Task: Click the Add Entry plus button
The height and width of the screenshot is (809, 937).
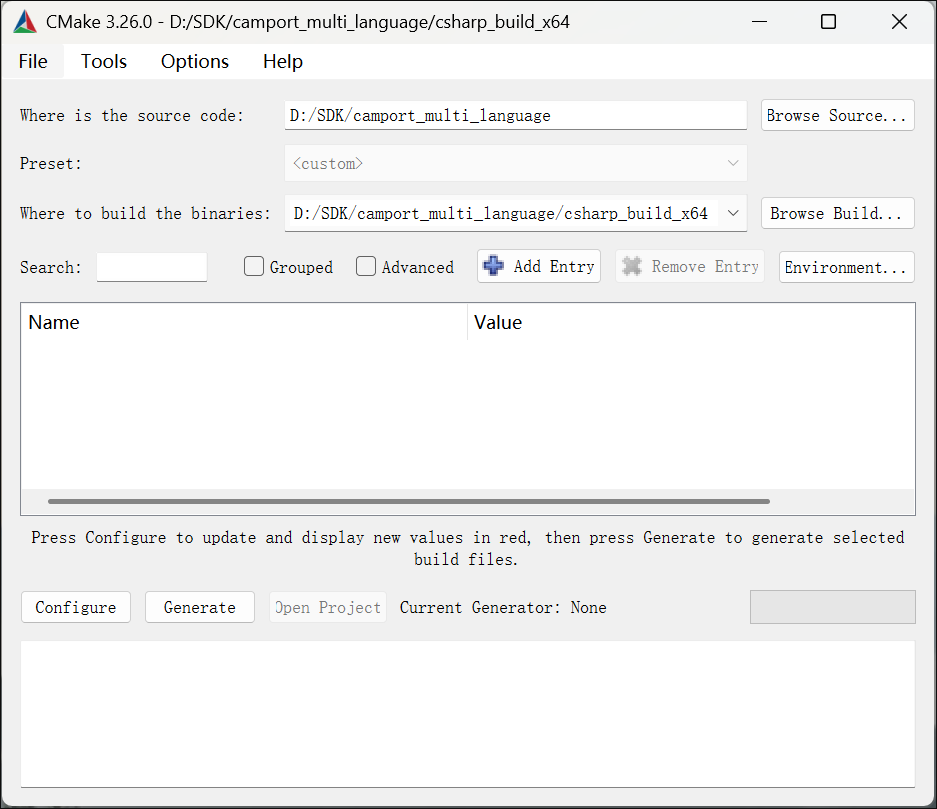Action: point(539,266)
